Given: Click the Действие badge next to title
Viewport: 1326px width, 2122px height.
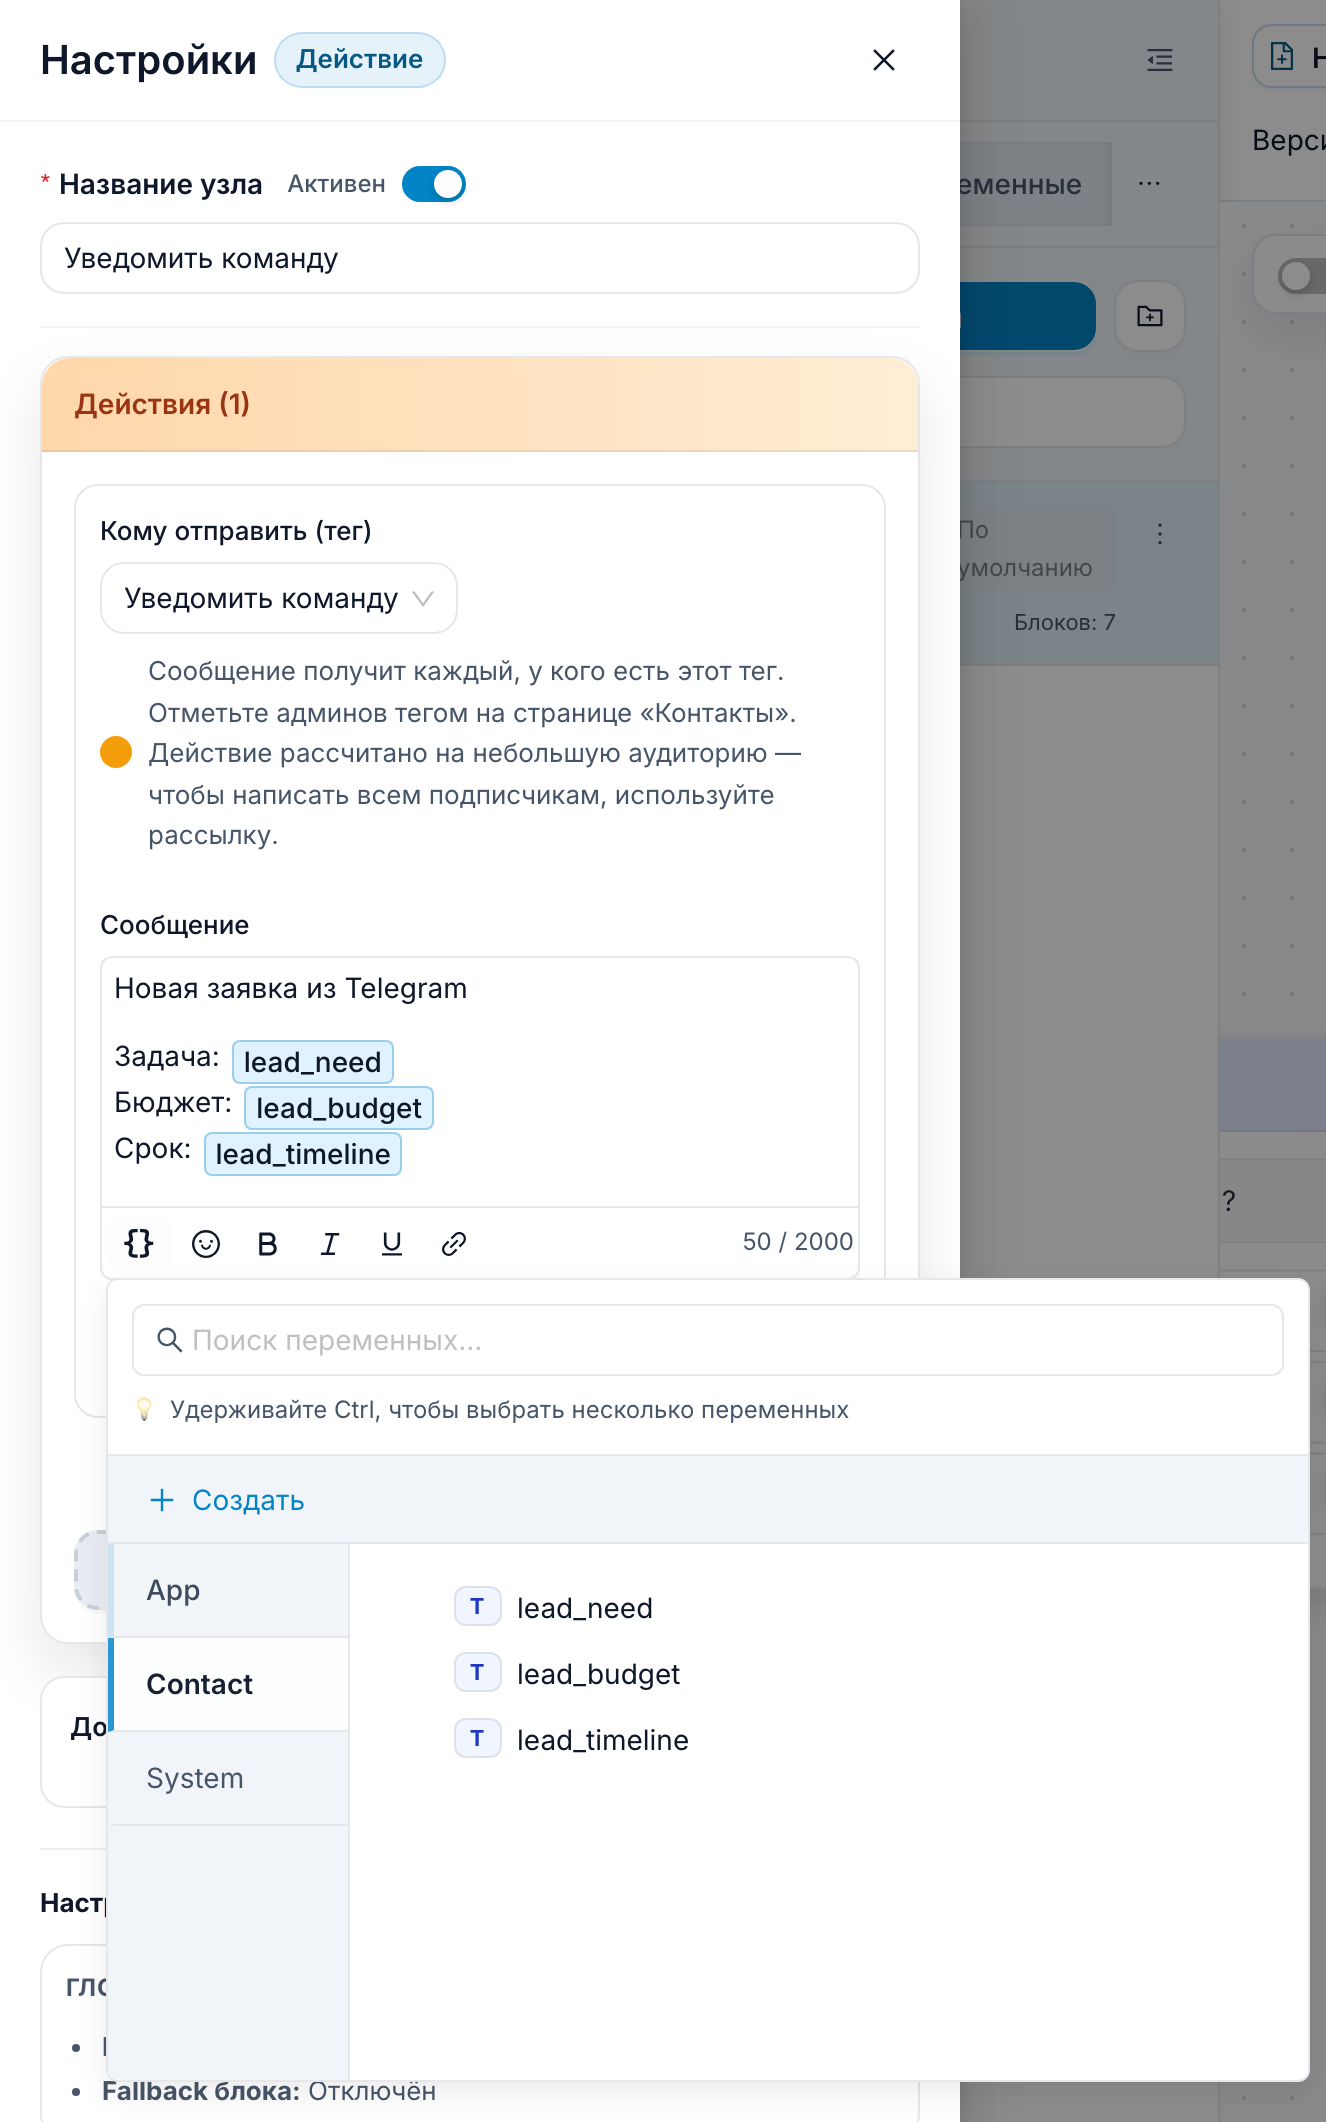Looking at the screenshot, I should tap(360, 60).
